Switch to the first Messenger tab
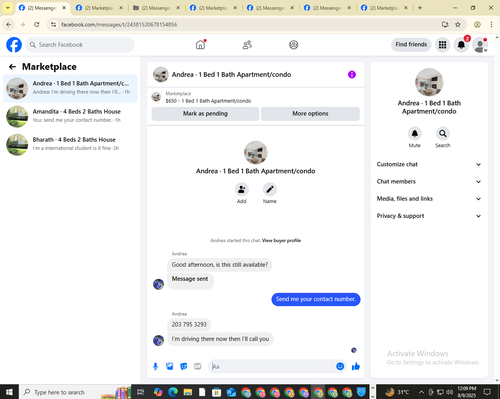The height and width of the screenshot is (399, 500). pos(43,8)
